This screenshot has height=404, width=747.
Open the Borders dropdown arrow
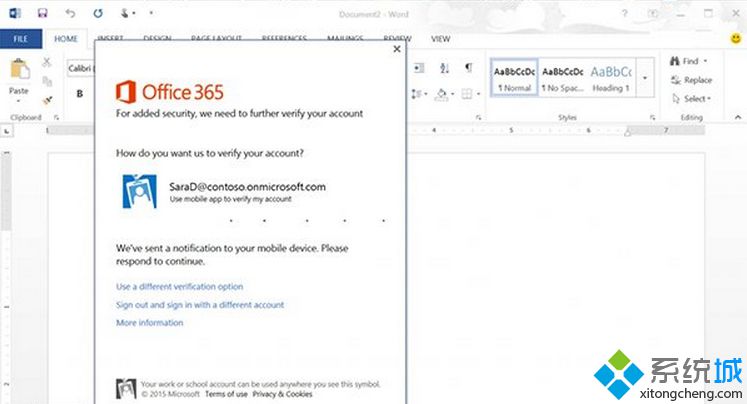pos(478,94)
